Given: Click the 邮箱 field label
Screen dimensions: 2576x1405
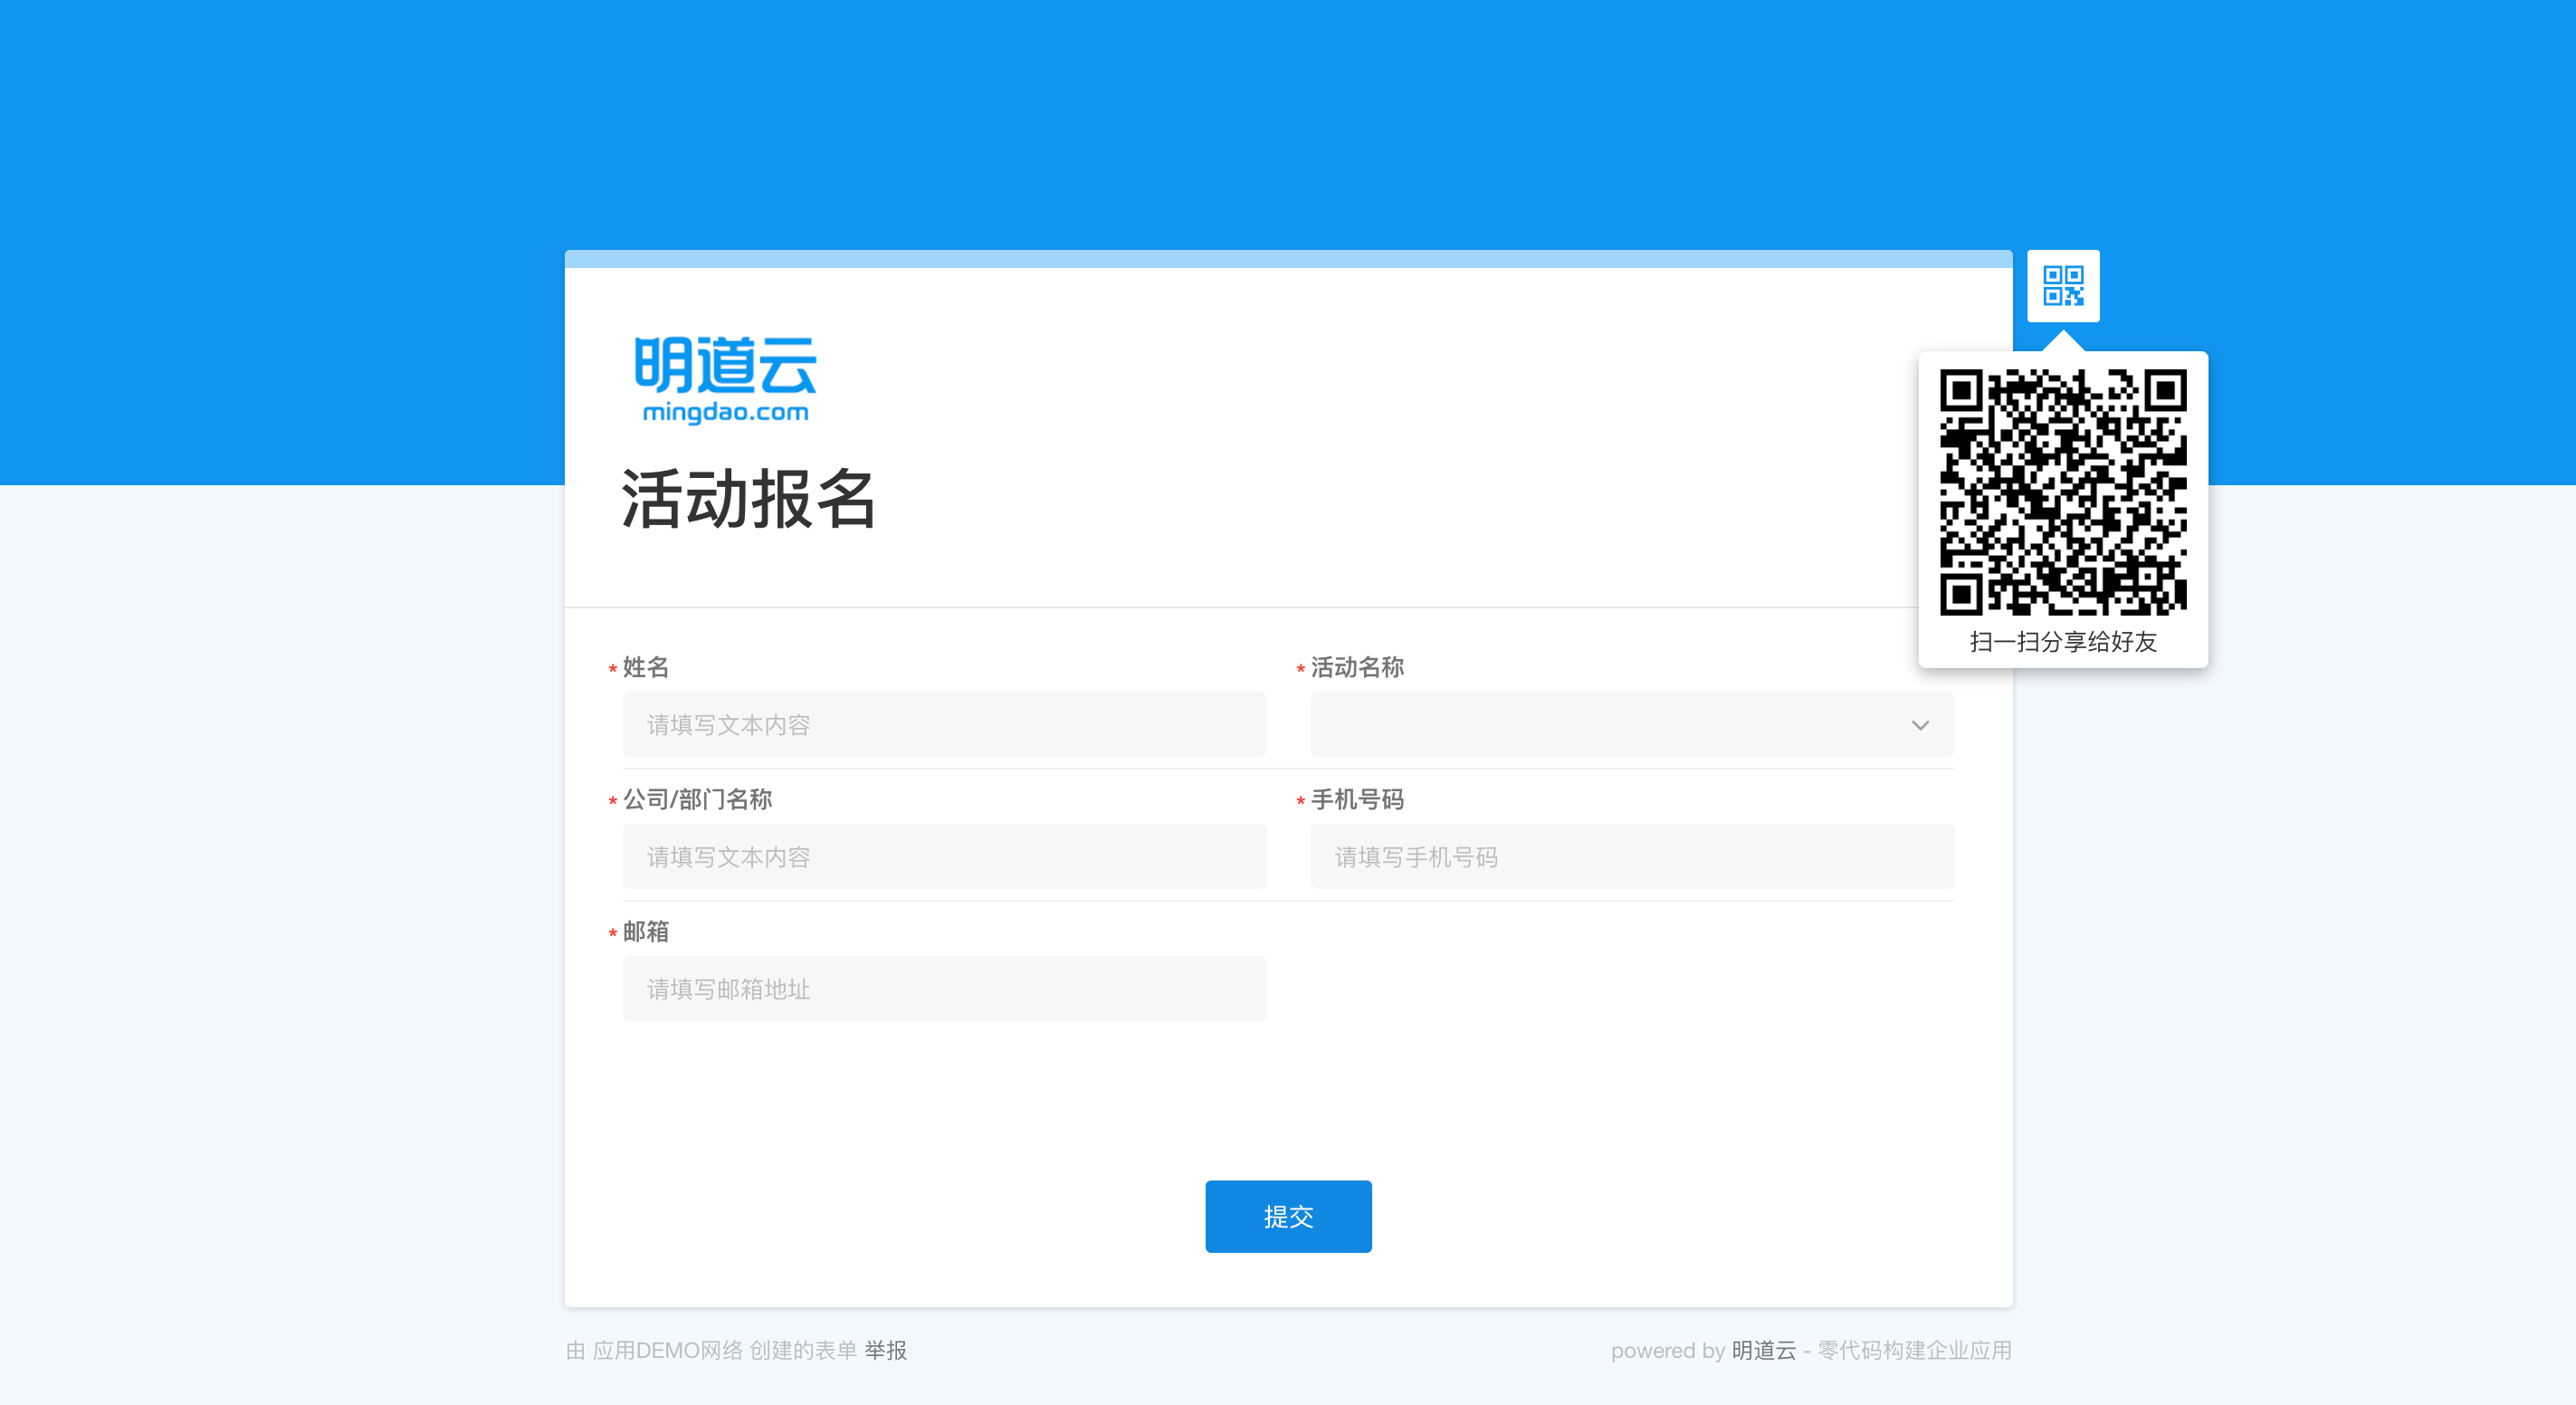Looking at the screenshot, I should (645, 931).
